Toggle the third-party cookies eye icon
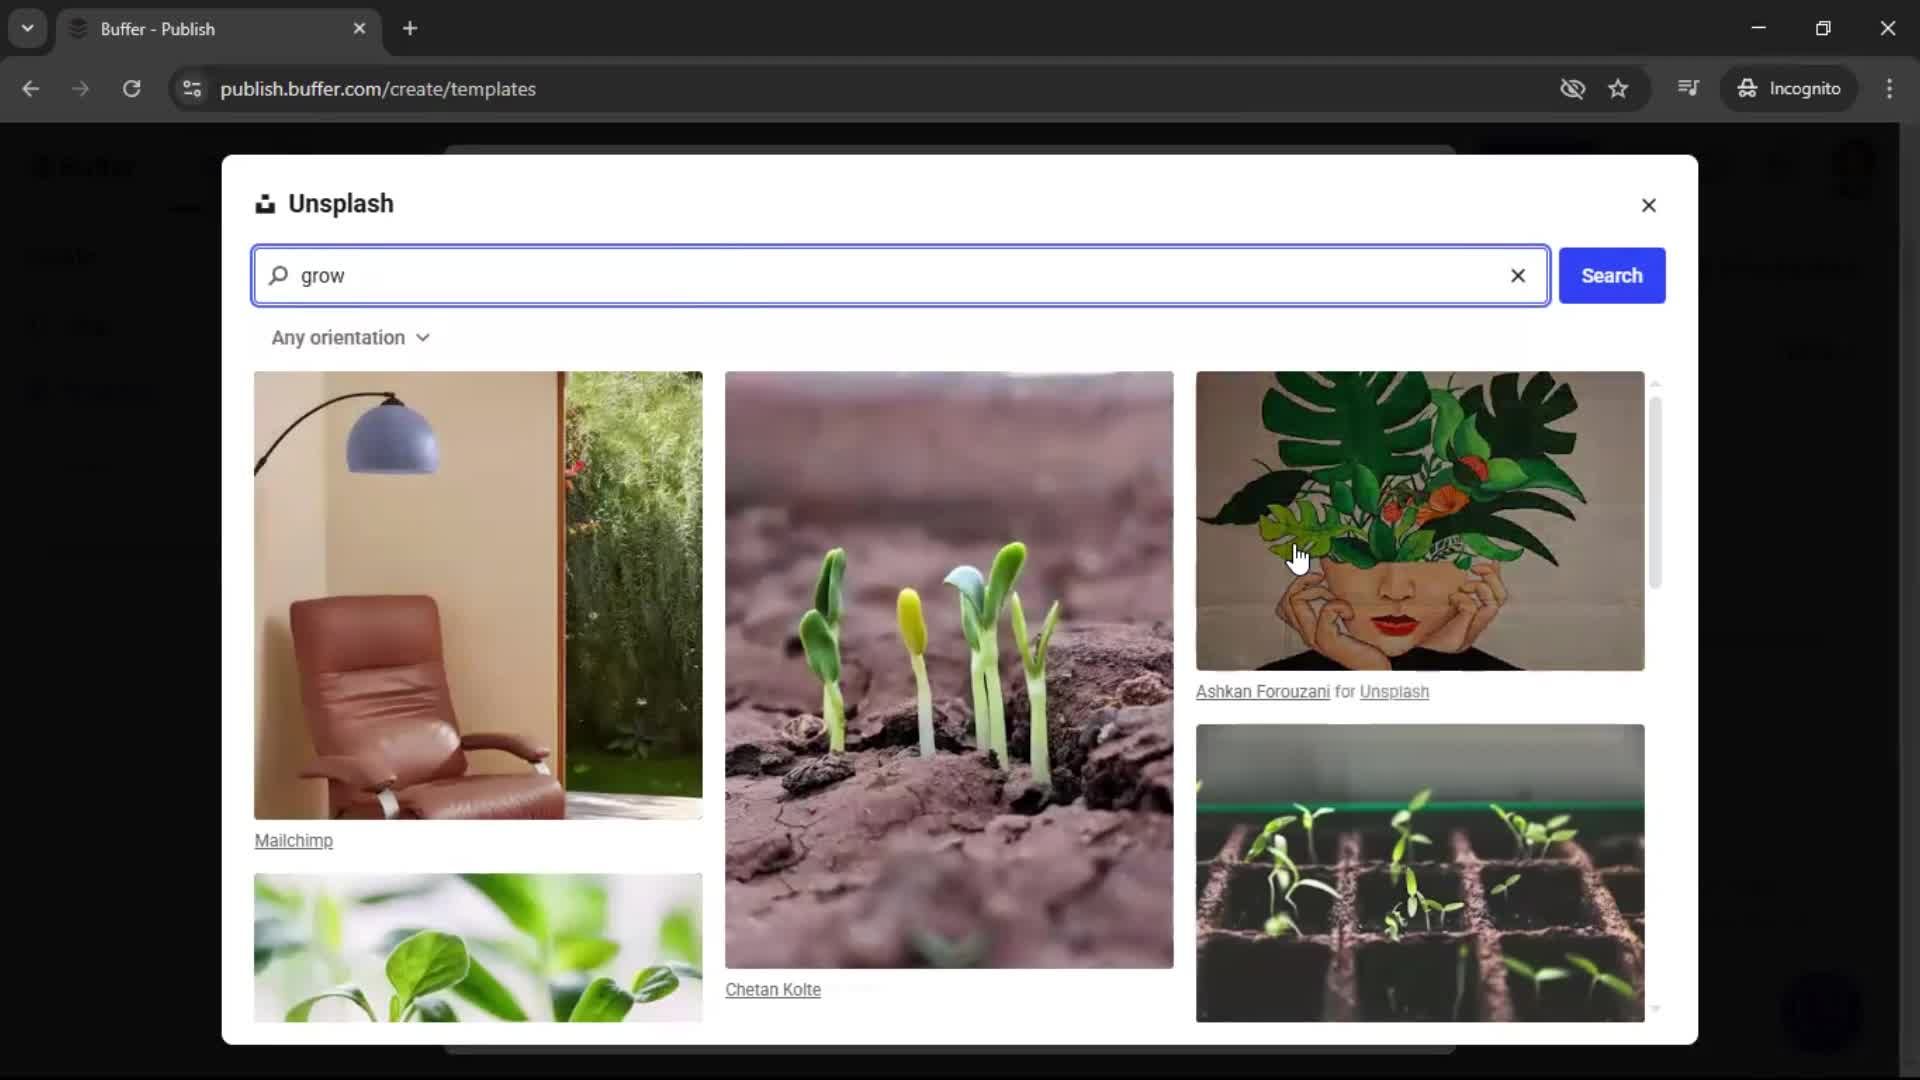 coord(1571,89)
